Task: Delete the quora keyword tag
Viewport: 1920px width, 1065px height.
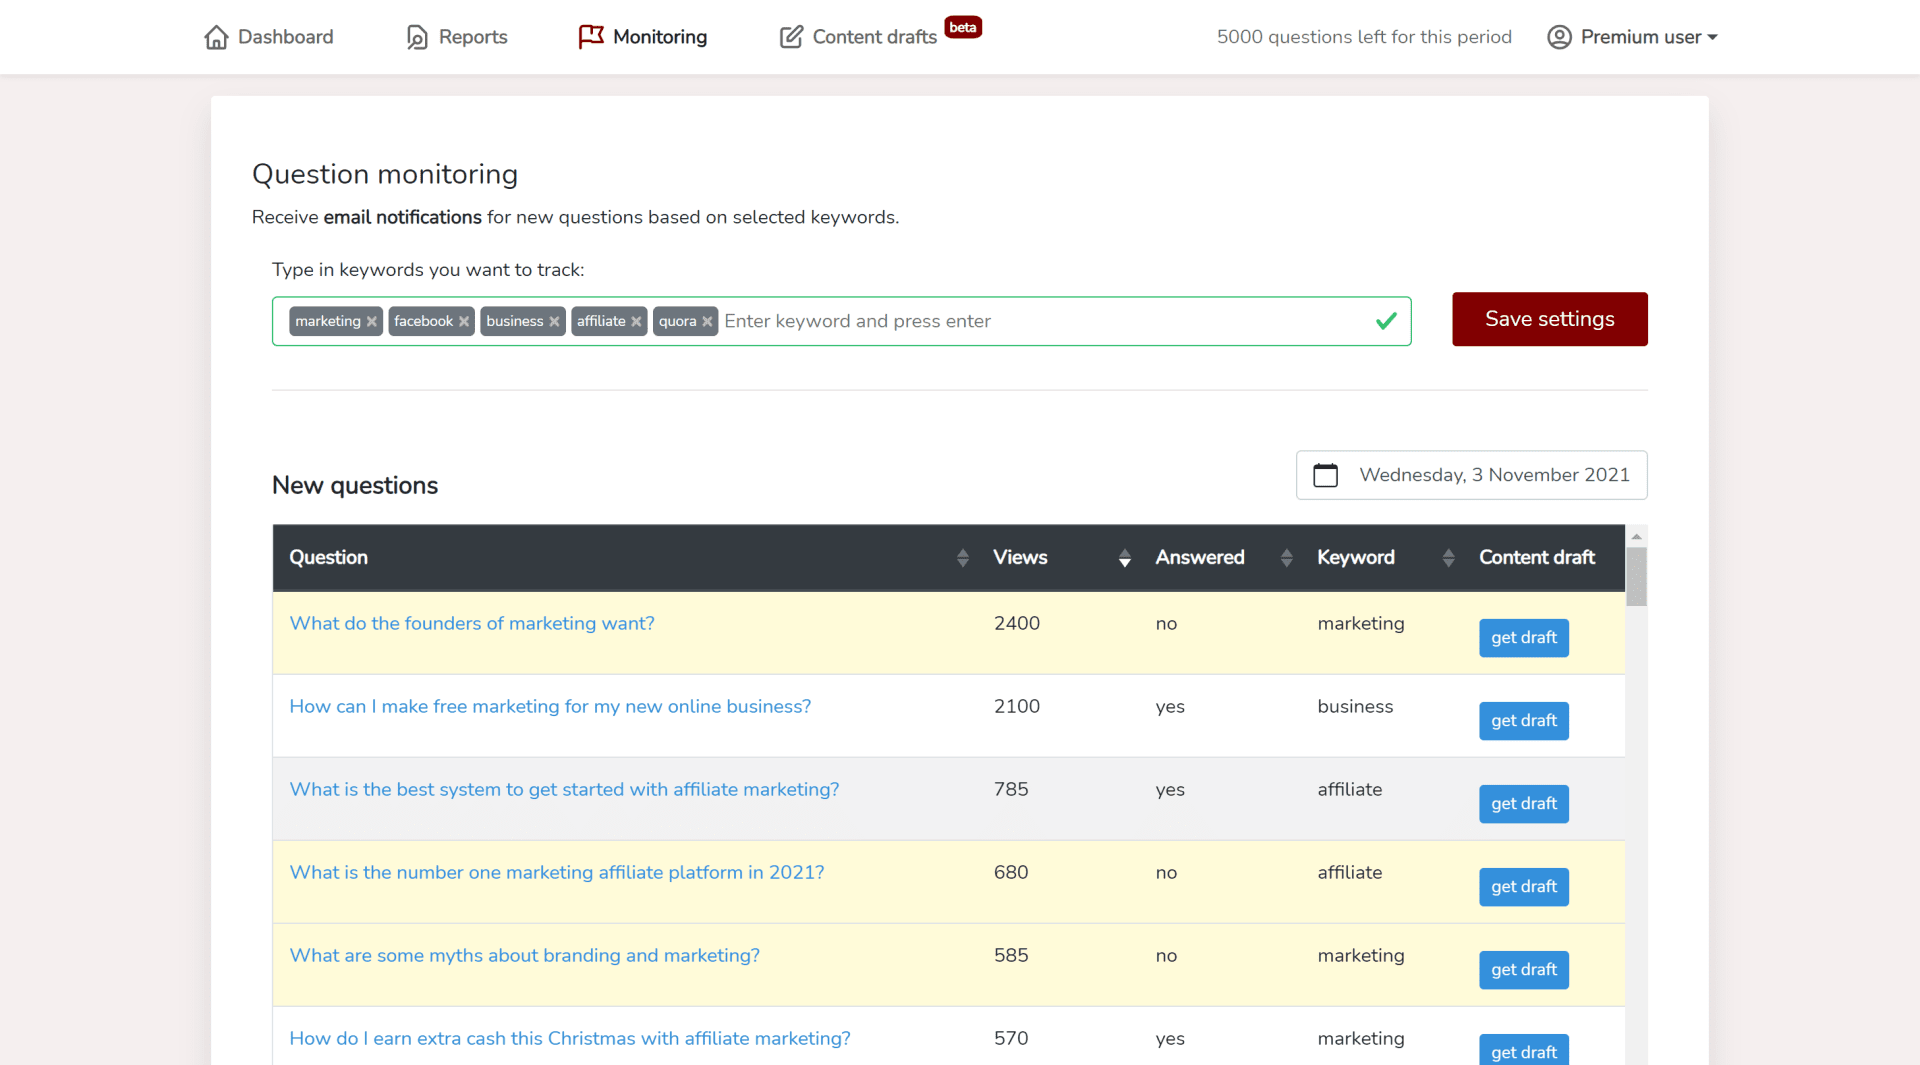Action: (x=707, y=322)
